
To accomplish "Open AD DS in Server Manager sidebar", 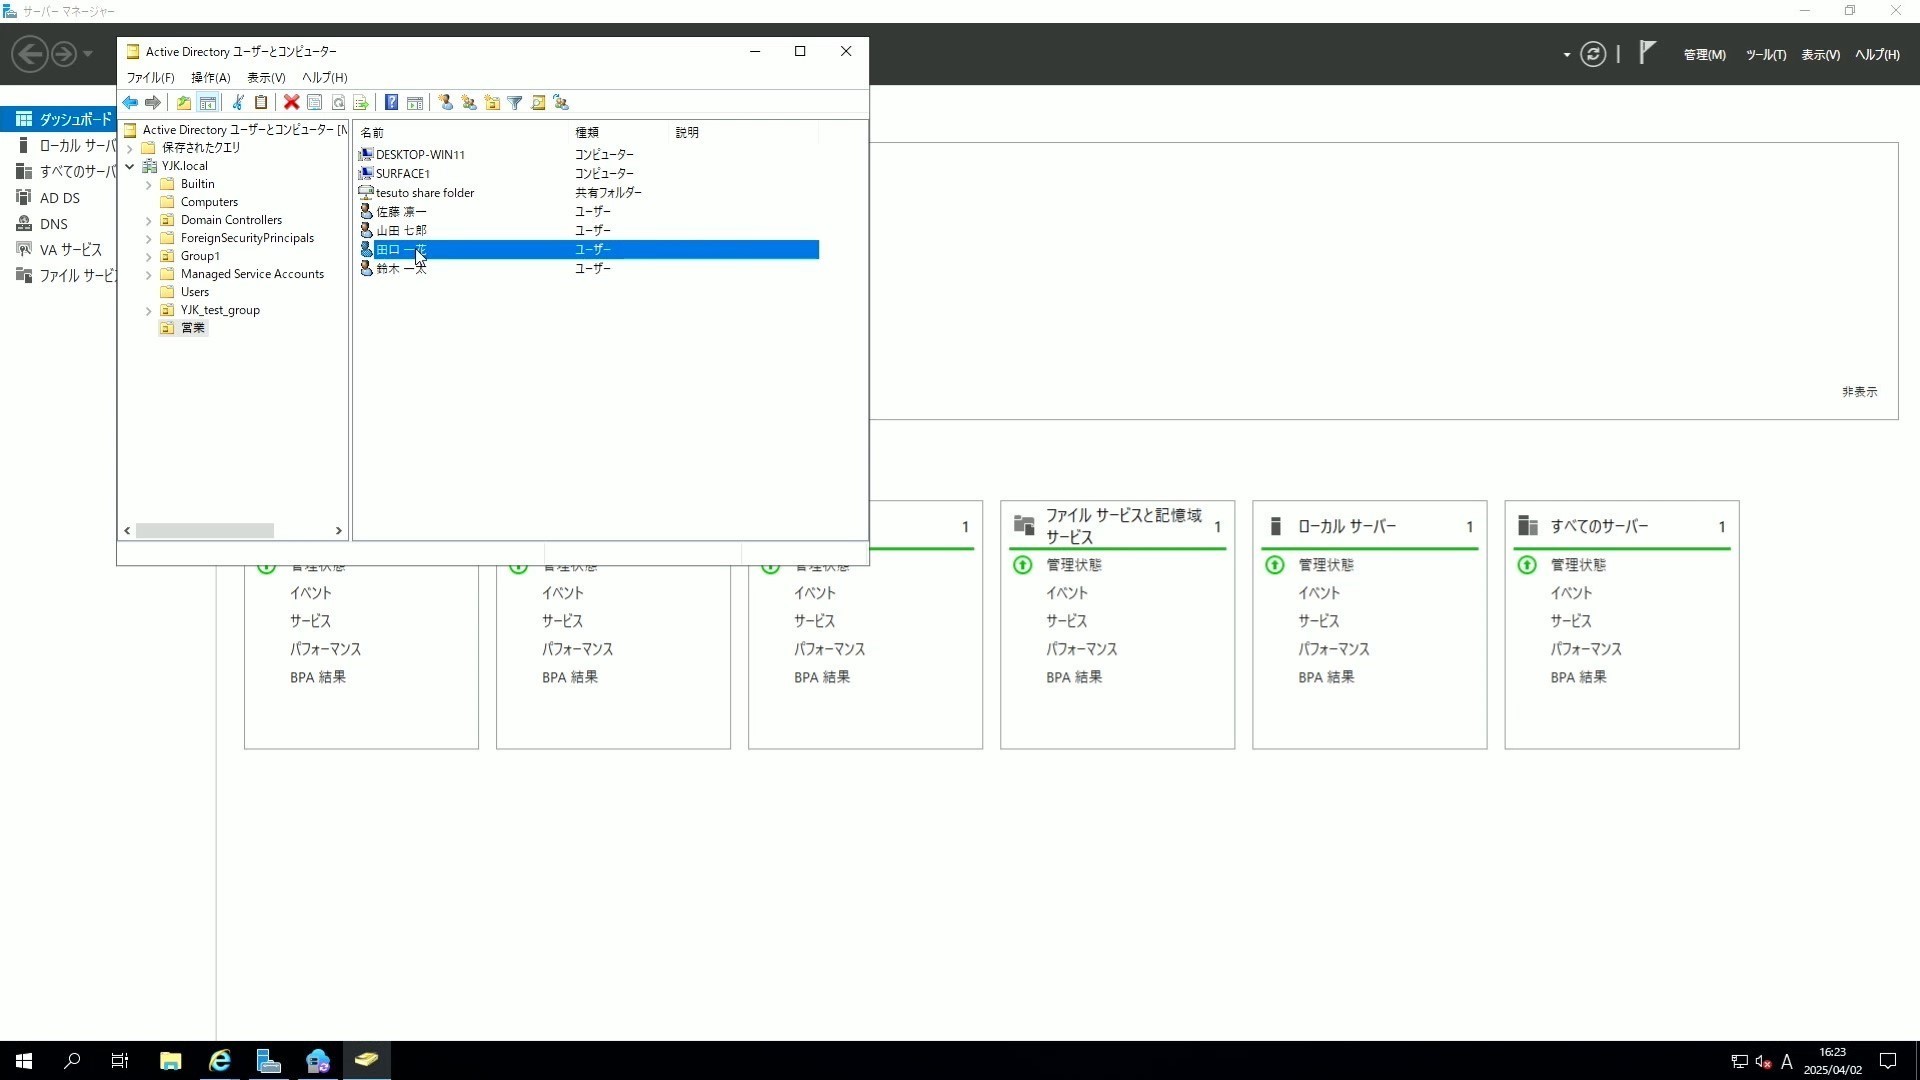I will click(59, 198).
